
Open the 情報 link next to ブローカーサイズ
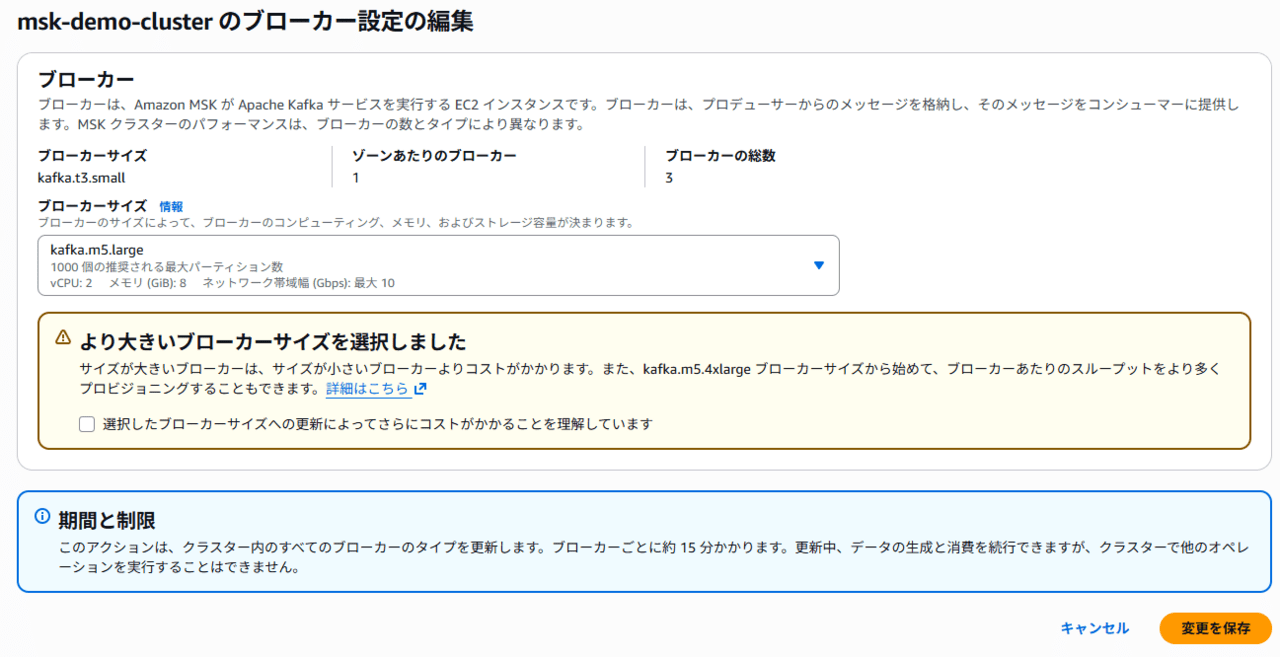(171, 206)
